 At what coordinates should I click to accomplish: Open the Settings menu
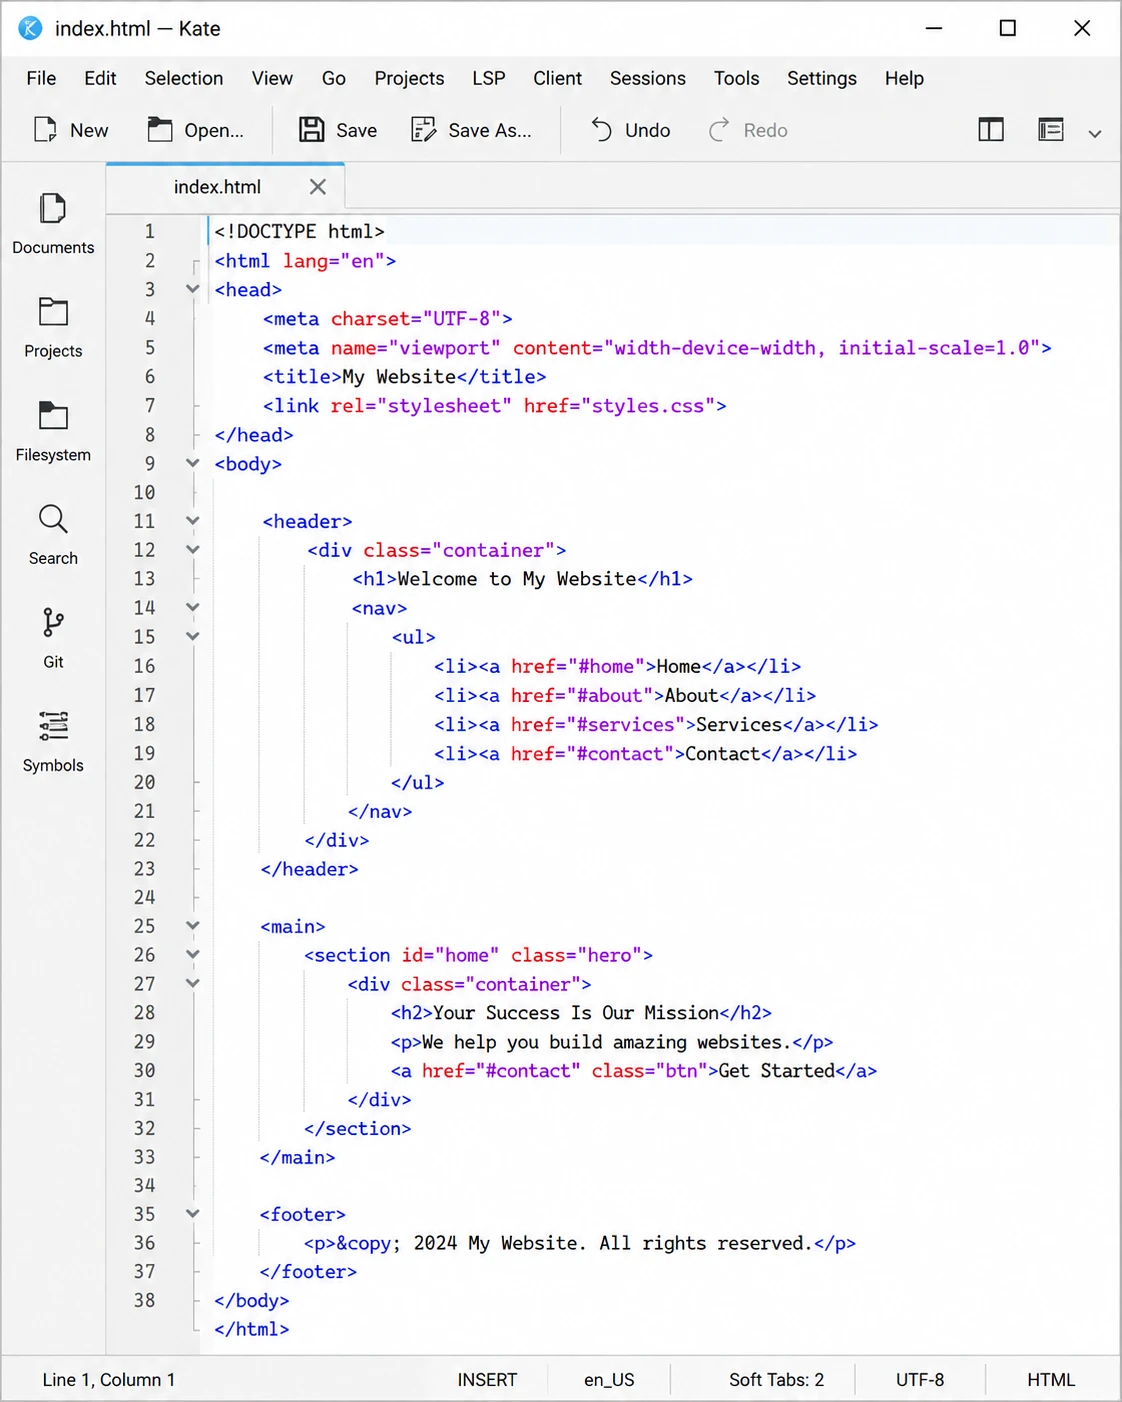point(822,78)
